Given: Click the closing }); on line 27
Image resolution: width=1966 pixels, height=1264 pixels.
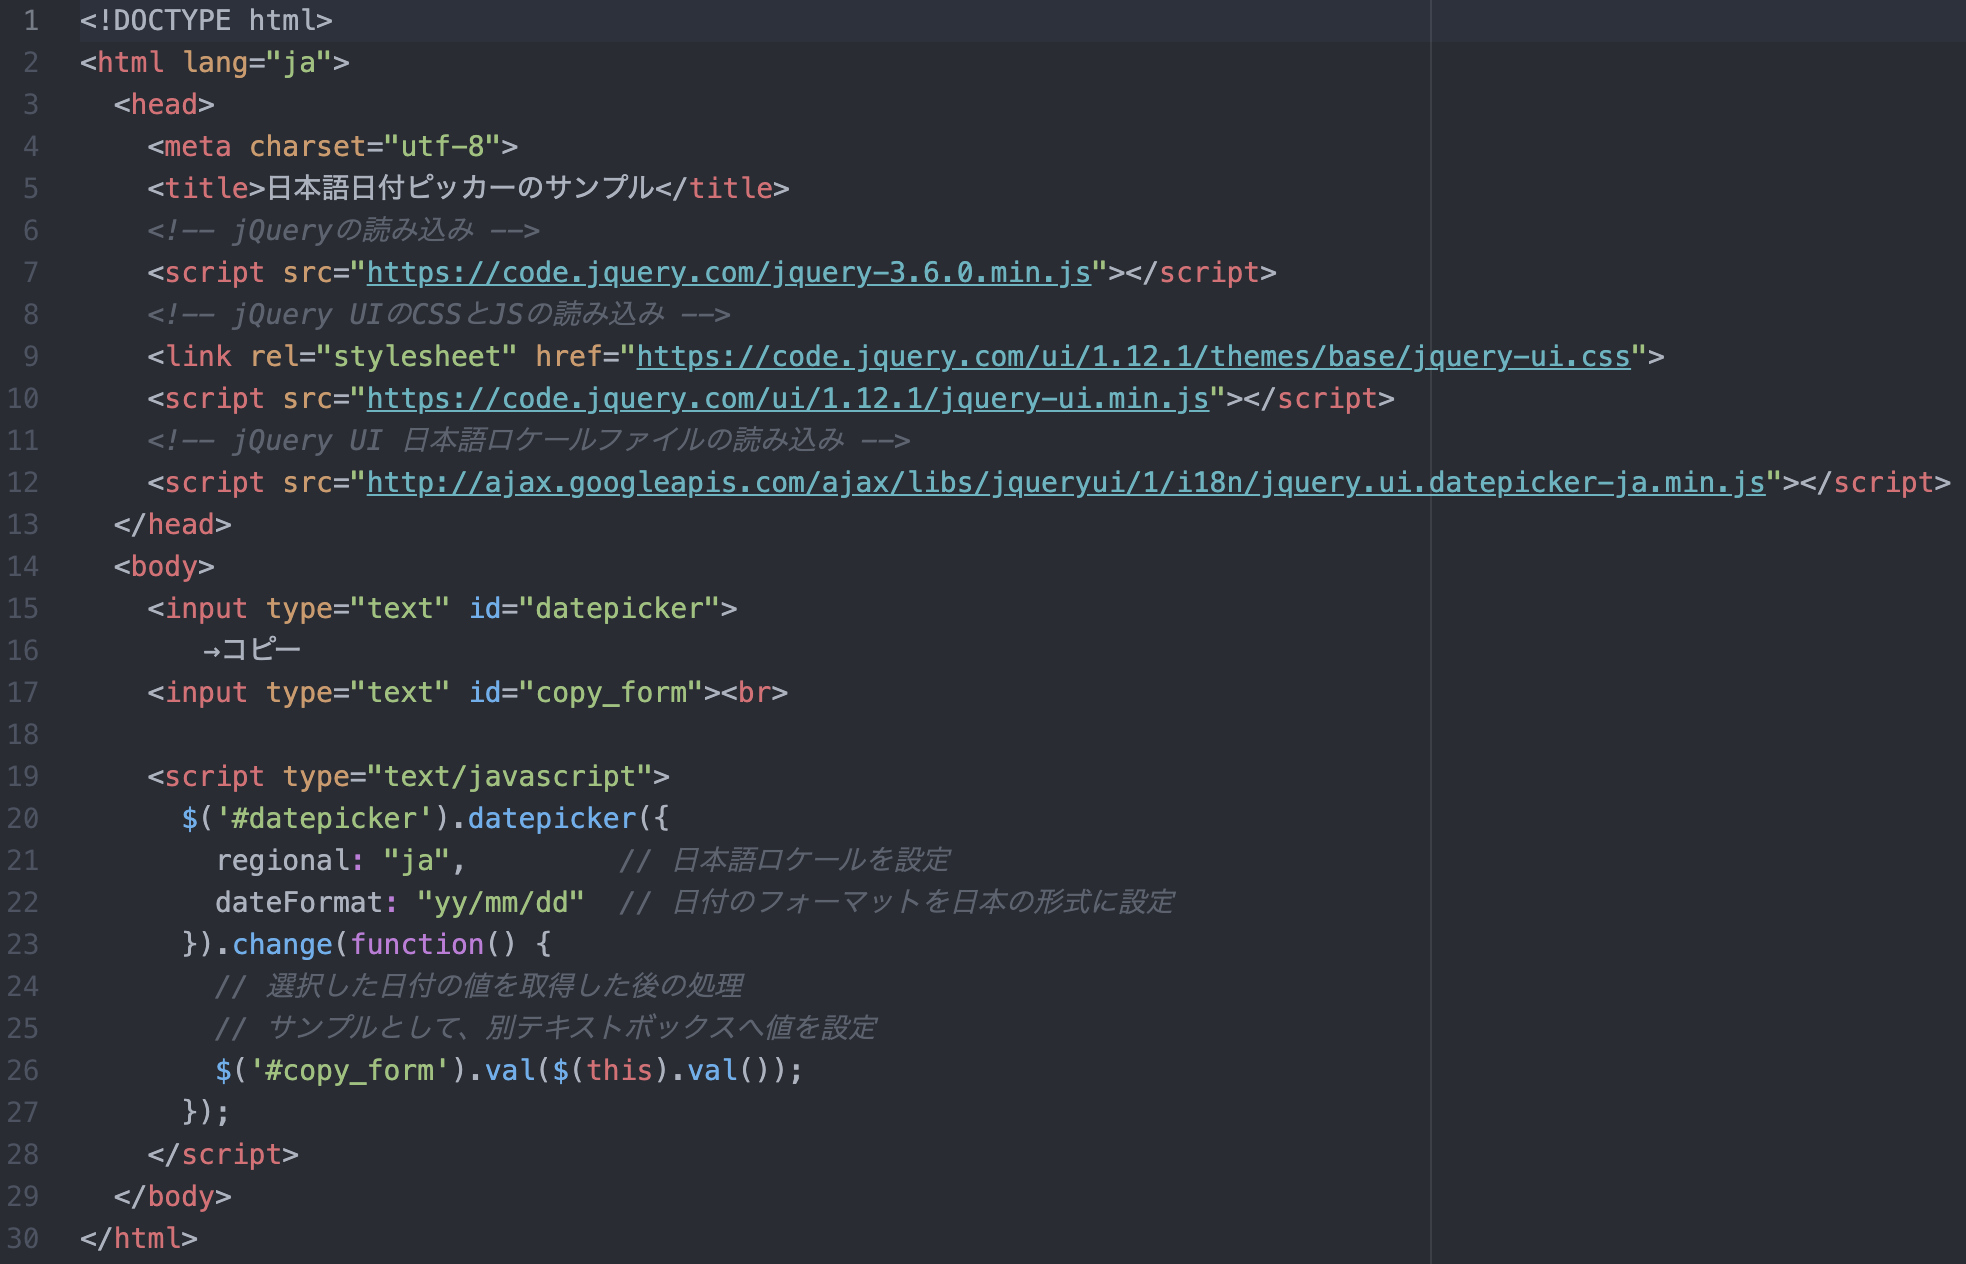Looking at the screenshot, I should pyautogui.click(x=206, y=1112).
